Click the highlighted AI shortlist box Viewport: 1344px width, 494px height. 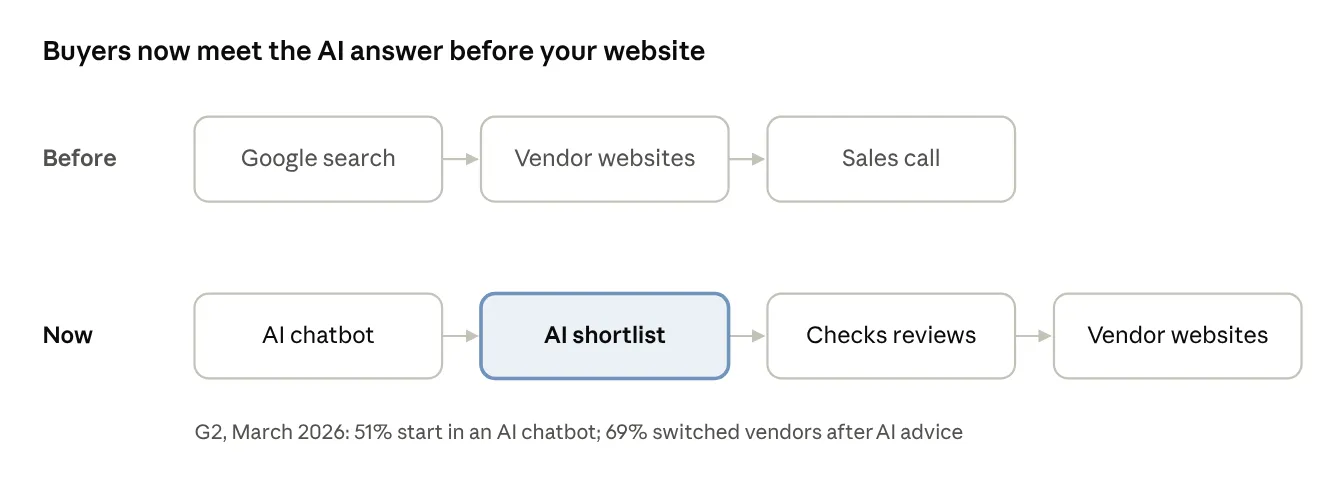605,336
